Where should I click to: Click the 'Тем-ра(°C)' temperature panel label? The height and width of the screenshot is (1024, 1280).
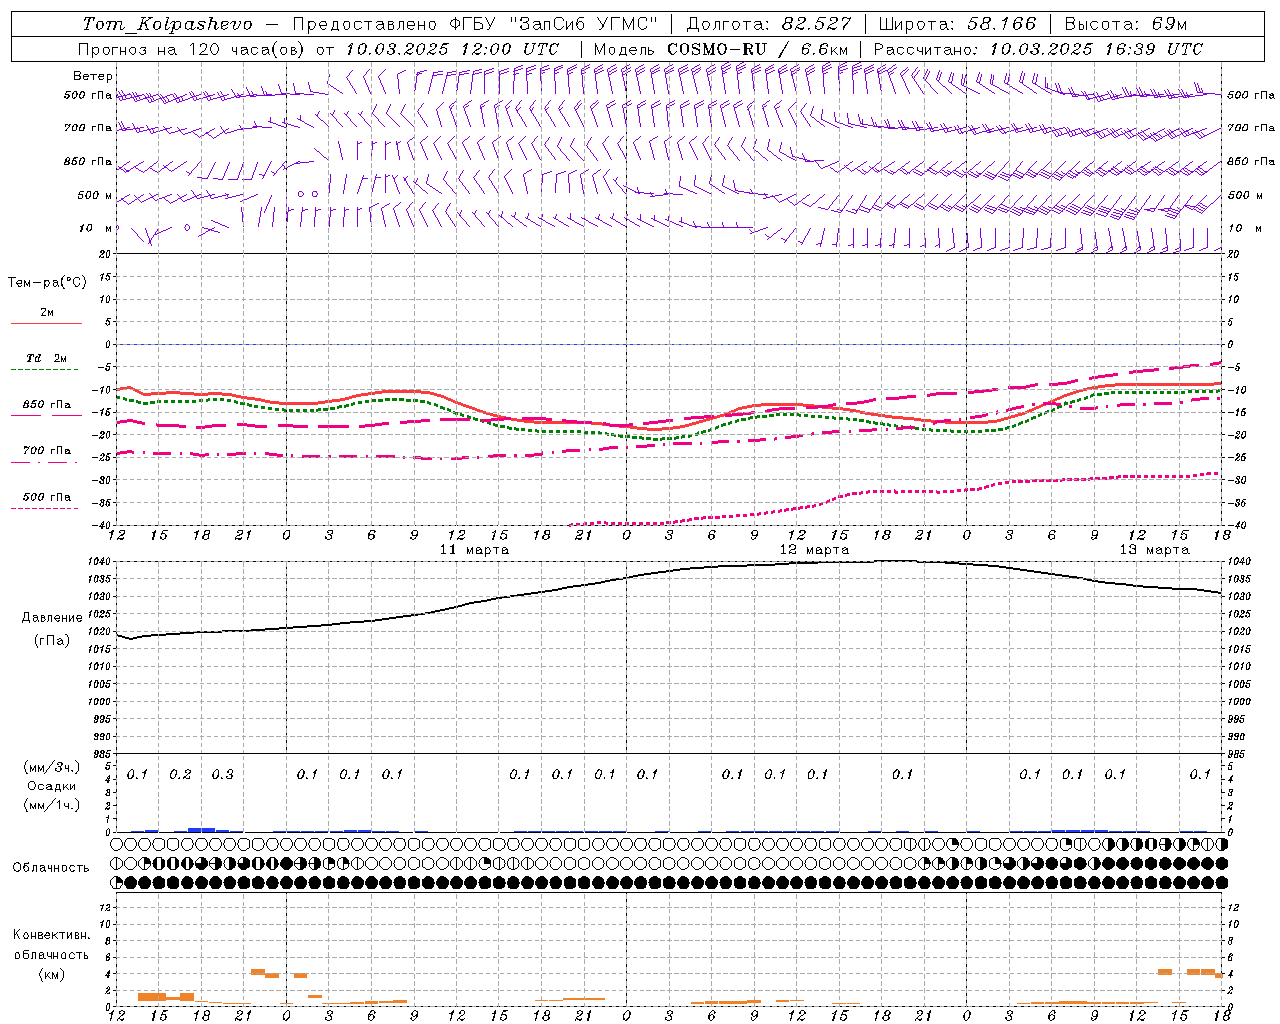(47, 283)
